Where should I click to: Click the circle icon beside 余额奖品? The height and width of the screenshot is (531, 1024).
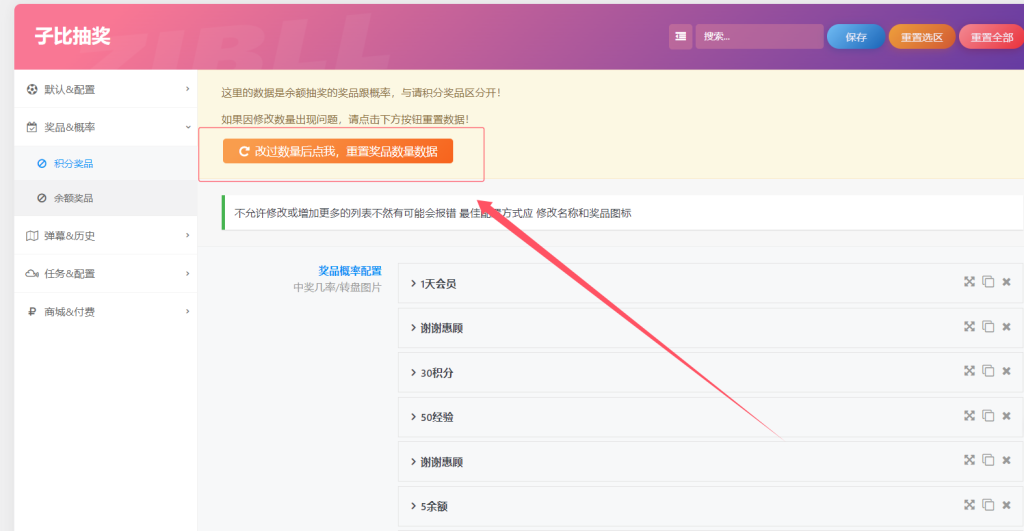(42, 198)
